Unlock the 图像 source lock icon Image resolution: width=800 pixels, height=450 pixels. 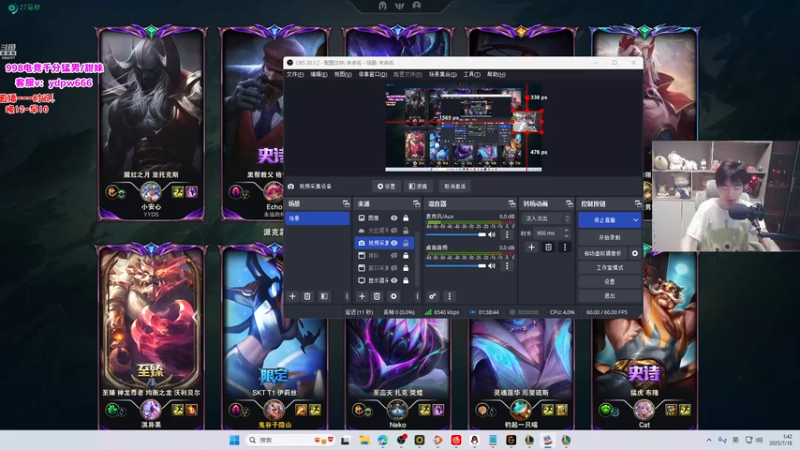(406, 218)
